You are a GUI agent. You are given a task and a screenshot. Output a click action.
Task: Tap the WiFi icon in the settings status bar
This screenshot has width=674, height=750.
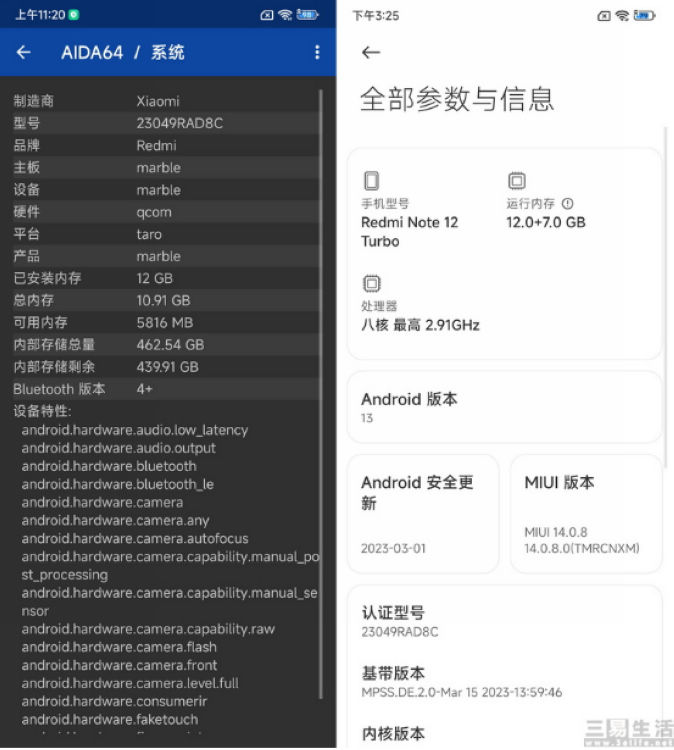[x=622, y=16]
